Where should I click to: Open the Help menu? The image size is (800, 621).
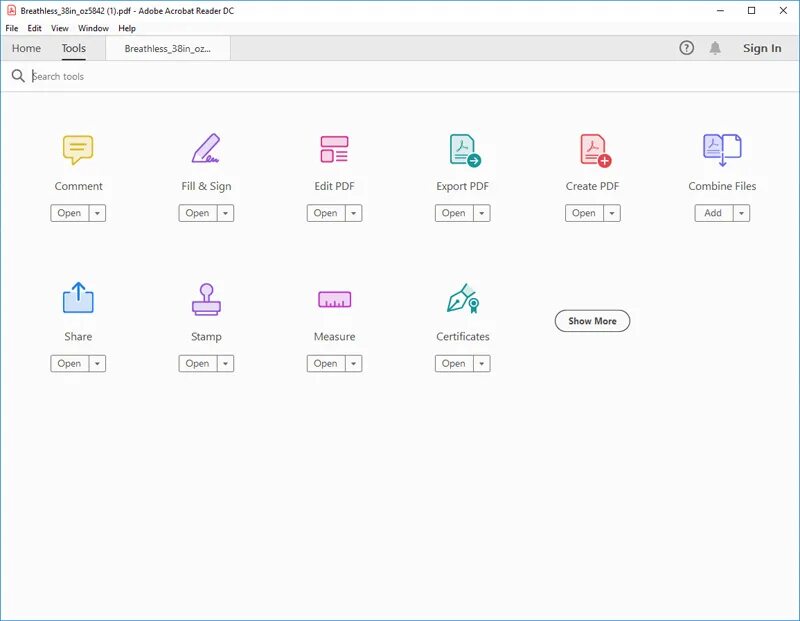[x=127, y=28]
